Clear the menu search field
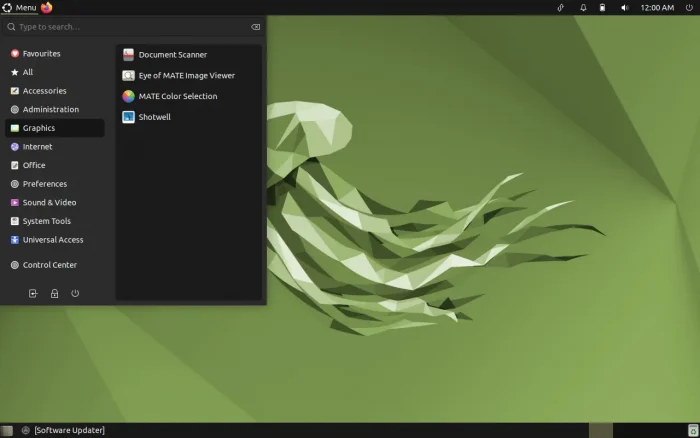Screen dimensions: 700x438 (x=255, y=27)
